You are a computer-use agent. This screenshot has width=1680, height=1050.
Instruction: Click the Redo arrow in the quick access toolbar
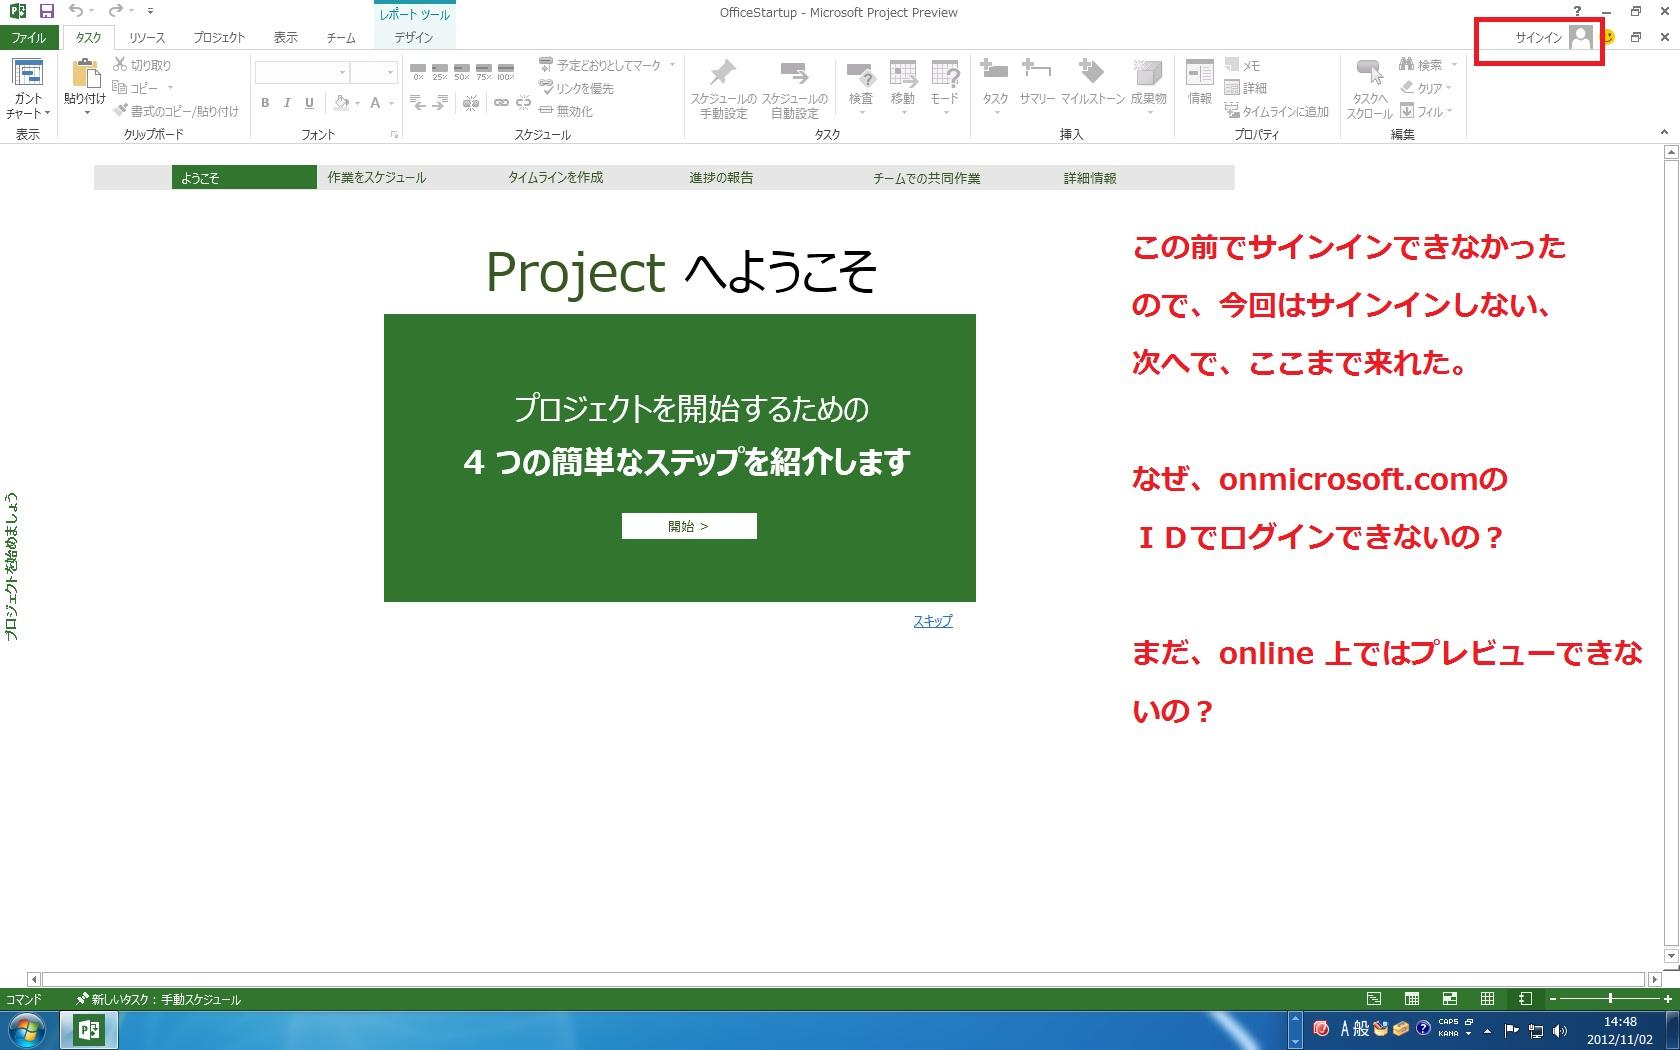tap(115, 12)
